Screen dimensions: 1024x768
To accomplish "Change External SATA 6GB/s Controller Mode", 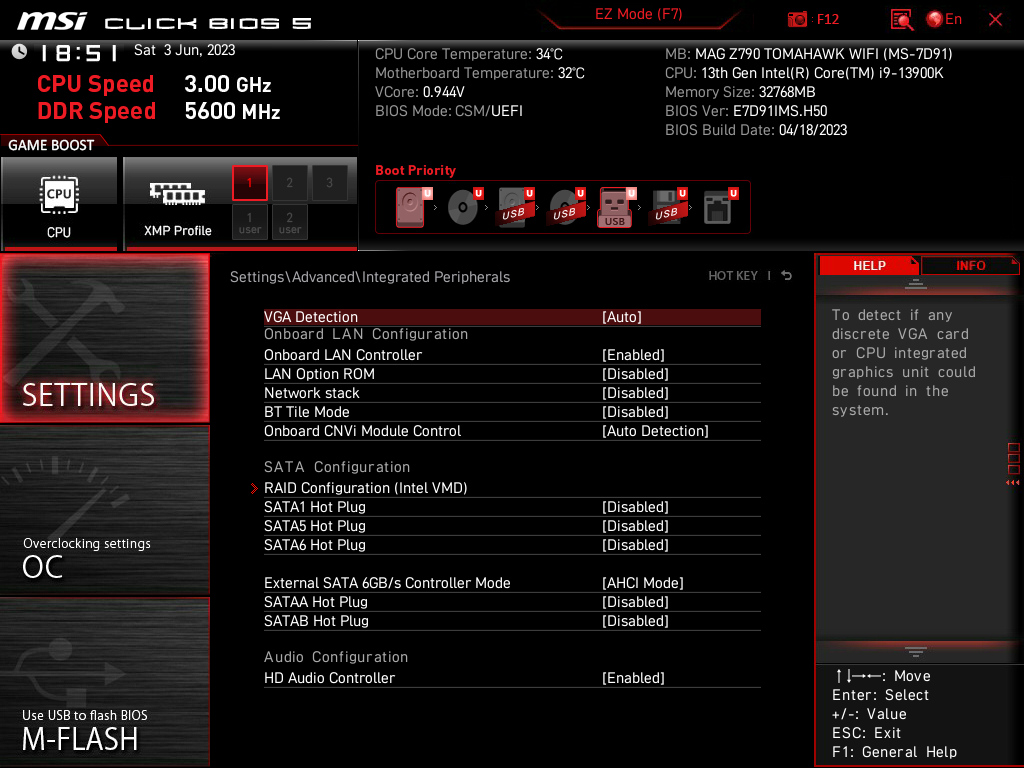I will (x=512, y=583).
